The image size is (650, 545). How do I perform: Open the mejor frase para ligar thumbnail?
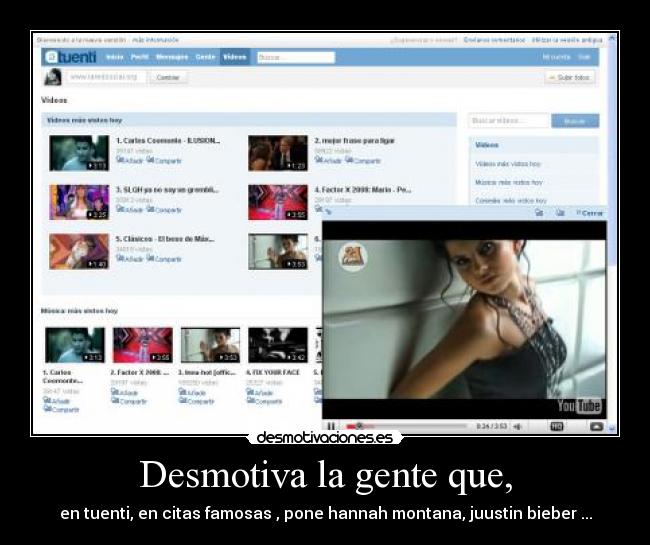click(x=278, y=153)
